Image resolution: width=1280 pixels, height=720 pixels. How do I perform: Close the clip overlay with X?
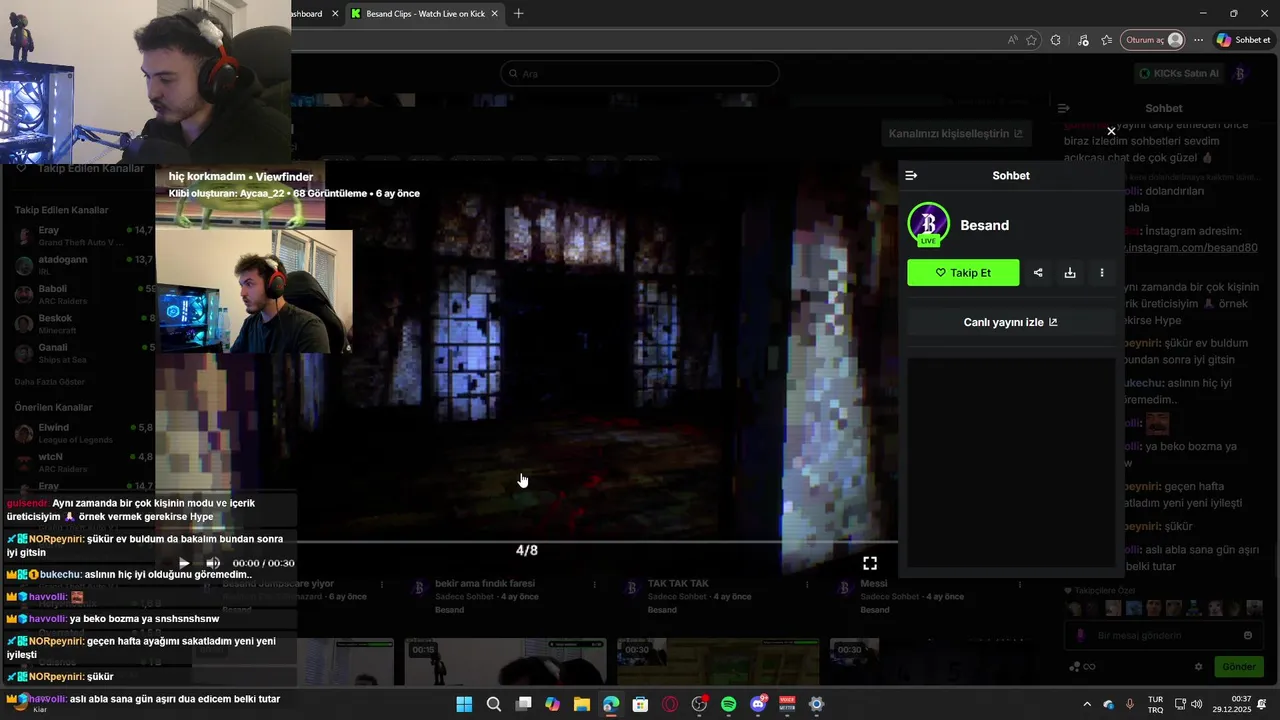(1111, 131)
